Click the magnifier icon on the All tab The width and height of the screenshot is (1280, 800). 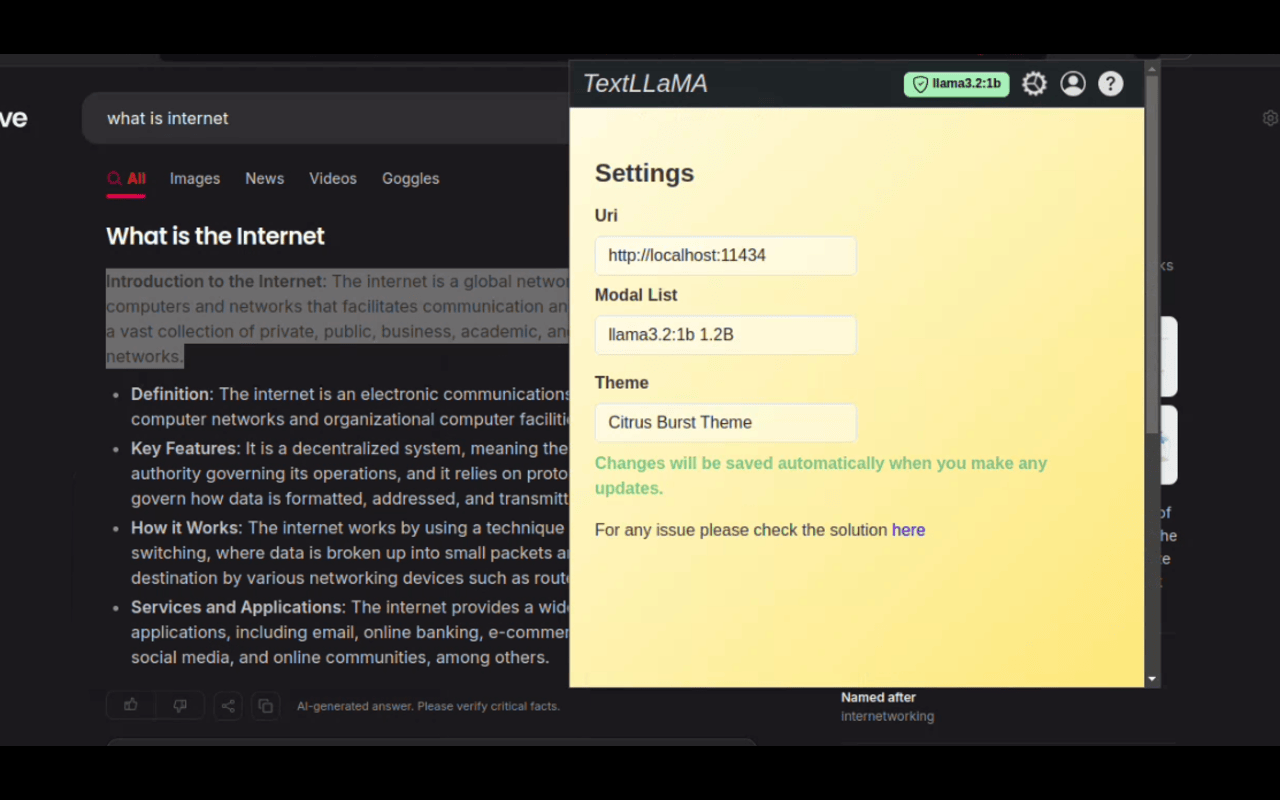click(114, 178)
